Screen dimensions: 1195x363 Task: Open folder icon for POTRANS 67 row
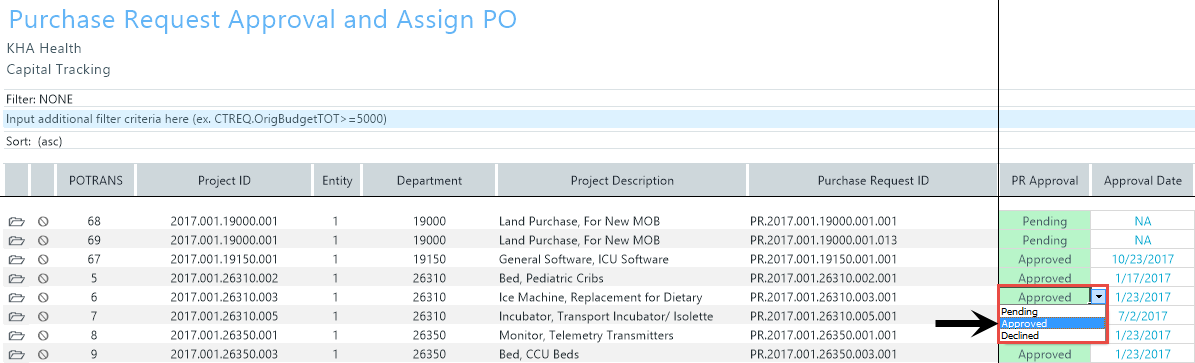(17, 259)
